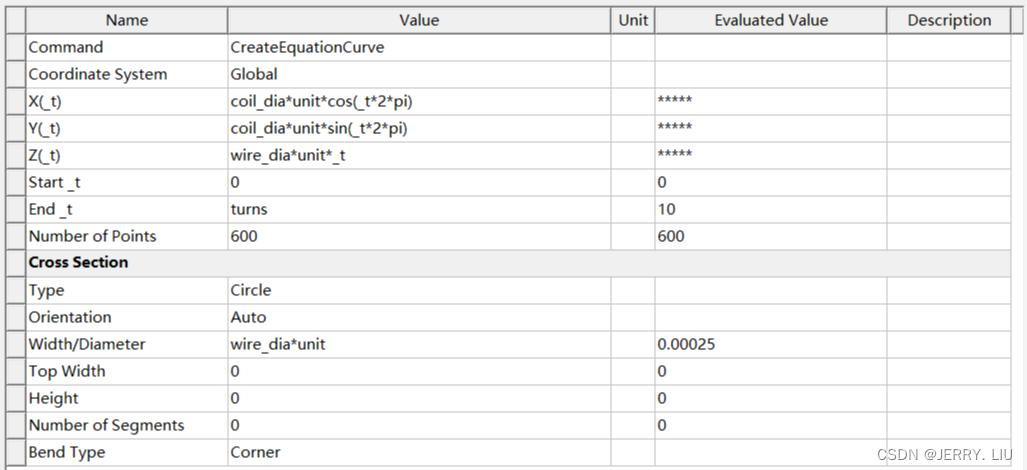Click Number of Points value 600

419,236
